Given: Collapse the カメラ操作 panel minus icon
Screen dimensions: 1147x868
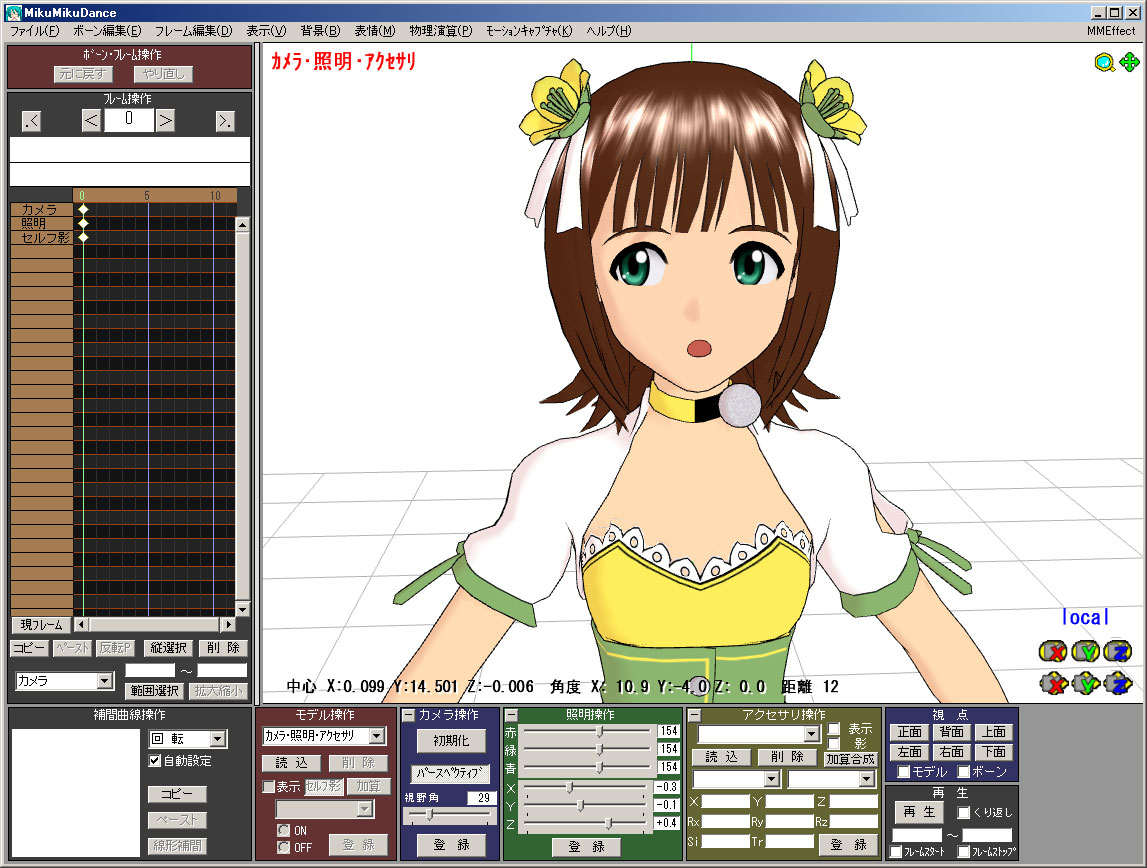Looking at the screenshot, I should click(x=409, y=715).
